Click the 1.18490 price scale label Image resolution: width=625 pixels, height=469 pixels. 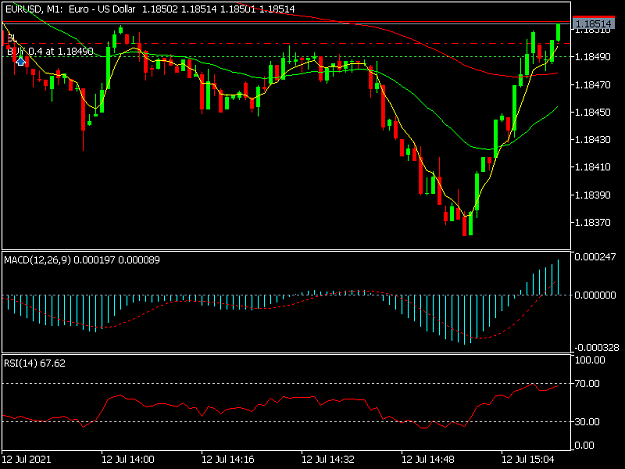[x=592, y=57]
